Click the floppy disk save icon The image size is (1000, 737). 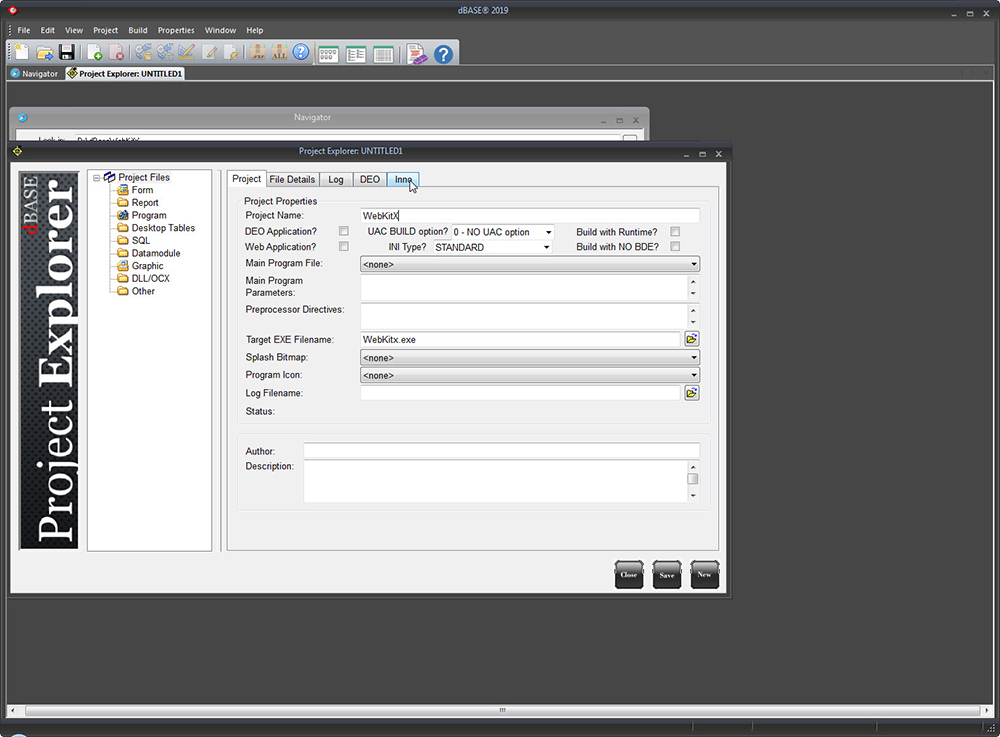(x=66, y=52)
